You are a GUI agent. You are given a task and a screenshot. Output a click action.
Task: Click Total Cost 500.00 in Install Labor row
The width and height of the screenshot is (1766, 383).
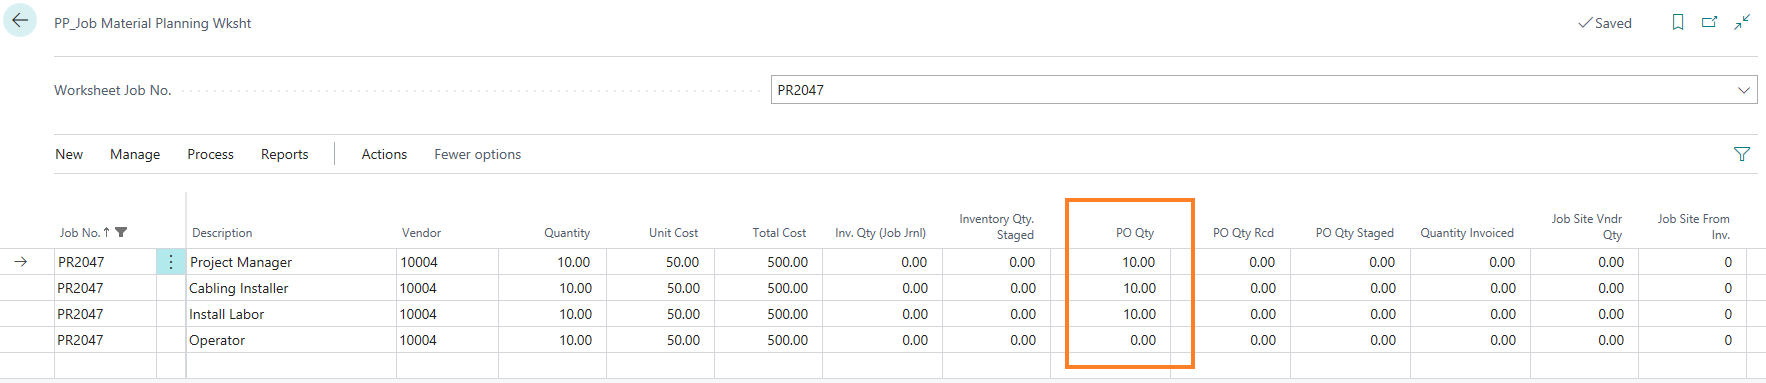click(788, 314)
